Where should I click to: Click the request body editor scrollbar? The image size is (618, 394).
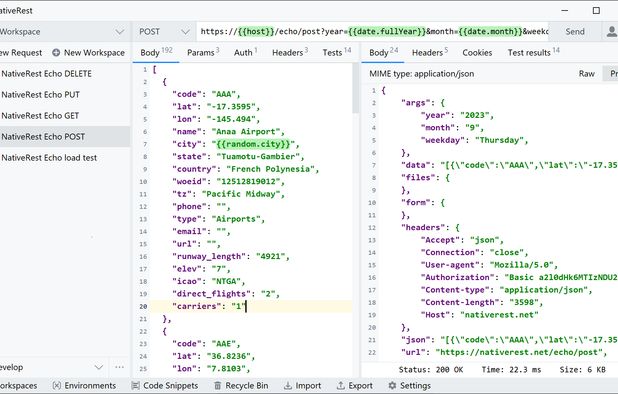(x=356, y=89)
